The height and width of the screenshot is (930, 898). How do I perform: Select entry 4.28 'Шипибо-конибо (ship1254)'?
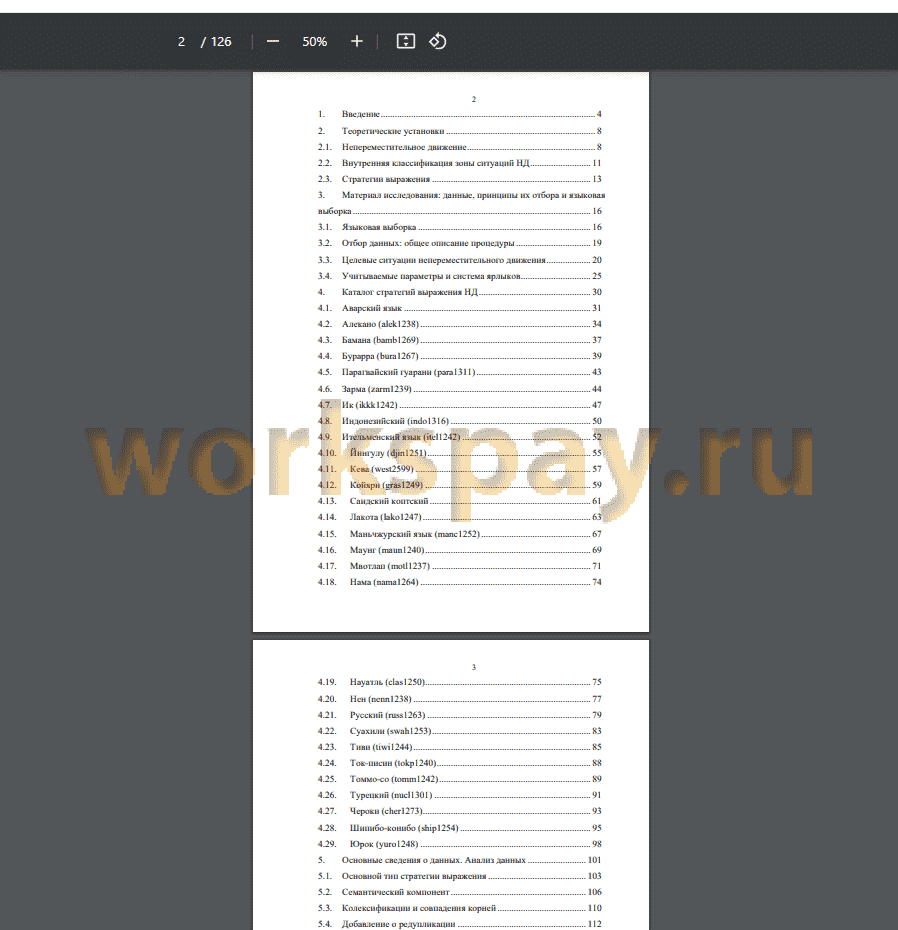point(460,828)
